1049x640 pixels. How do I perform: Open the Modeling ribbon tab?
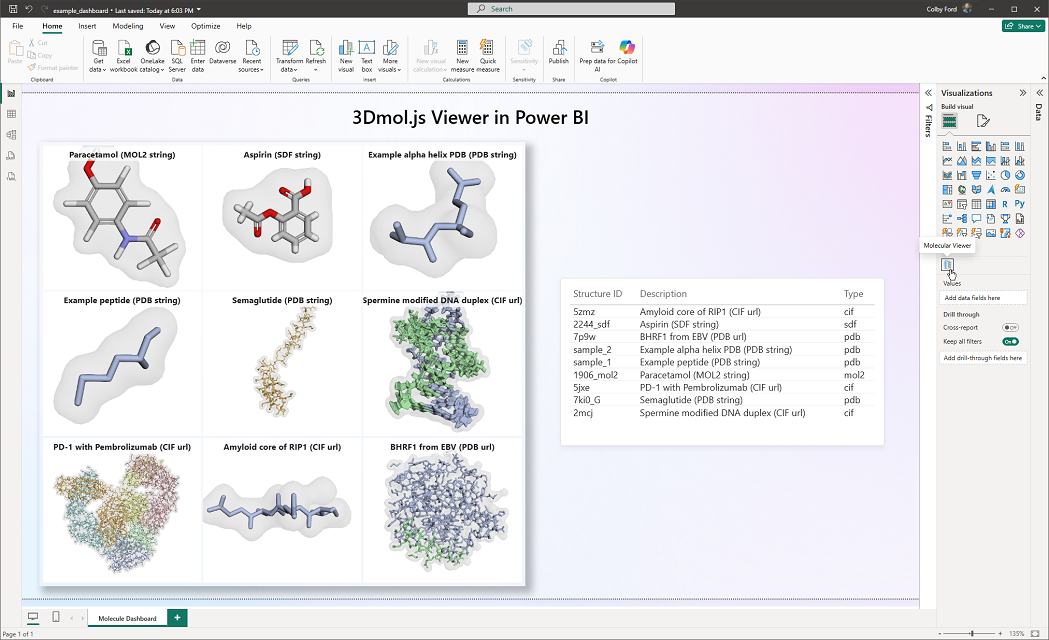tap(127, 26)
